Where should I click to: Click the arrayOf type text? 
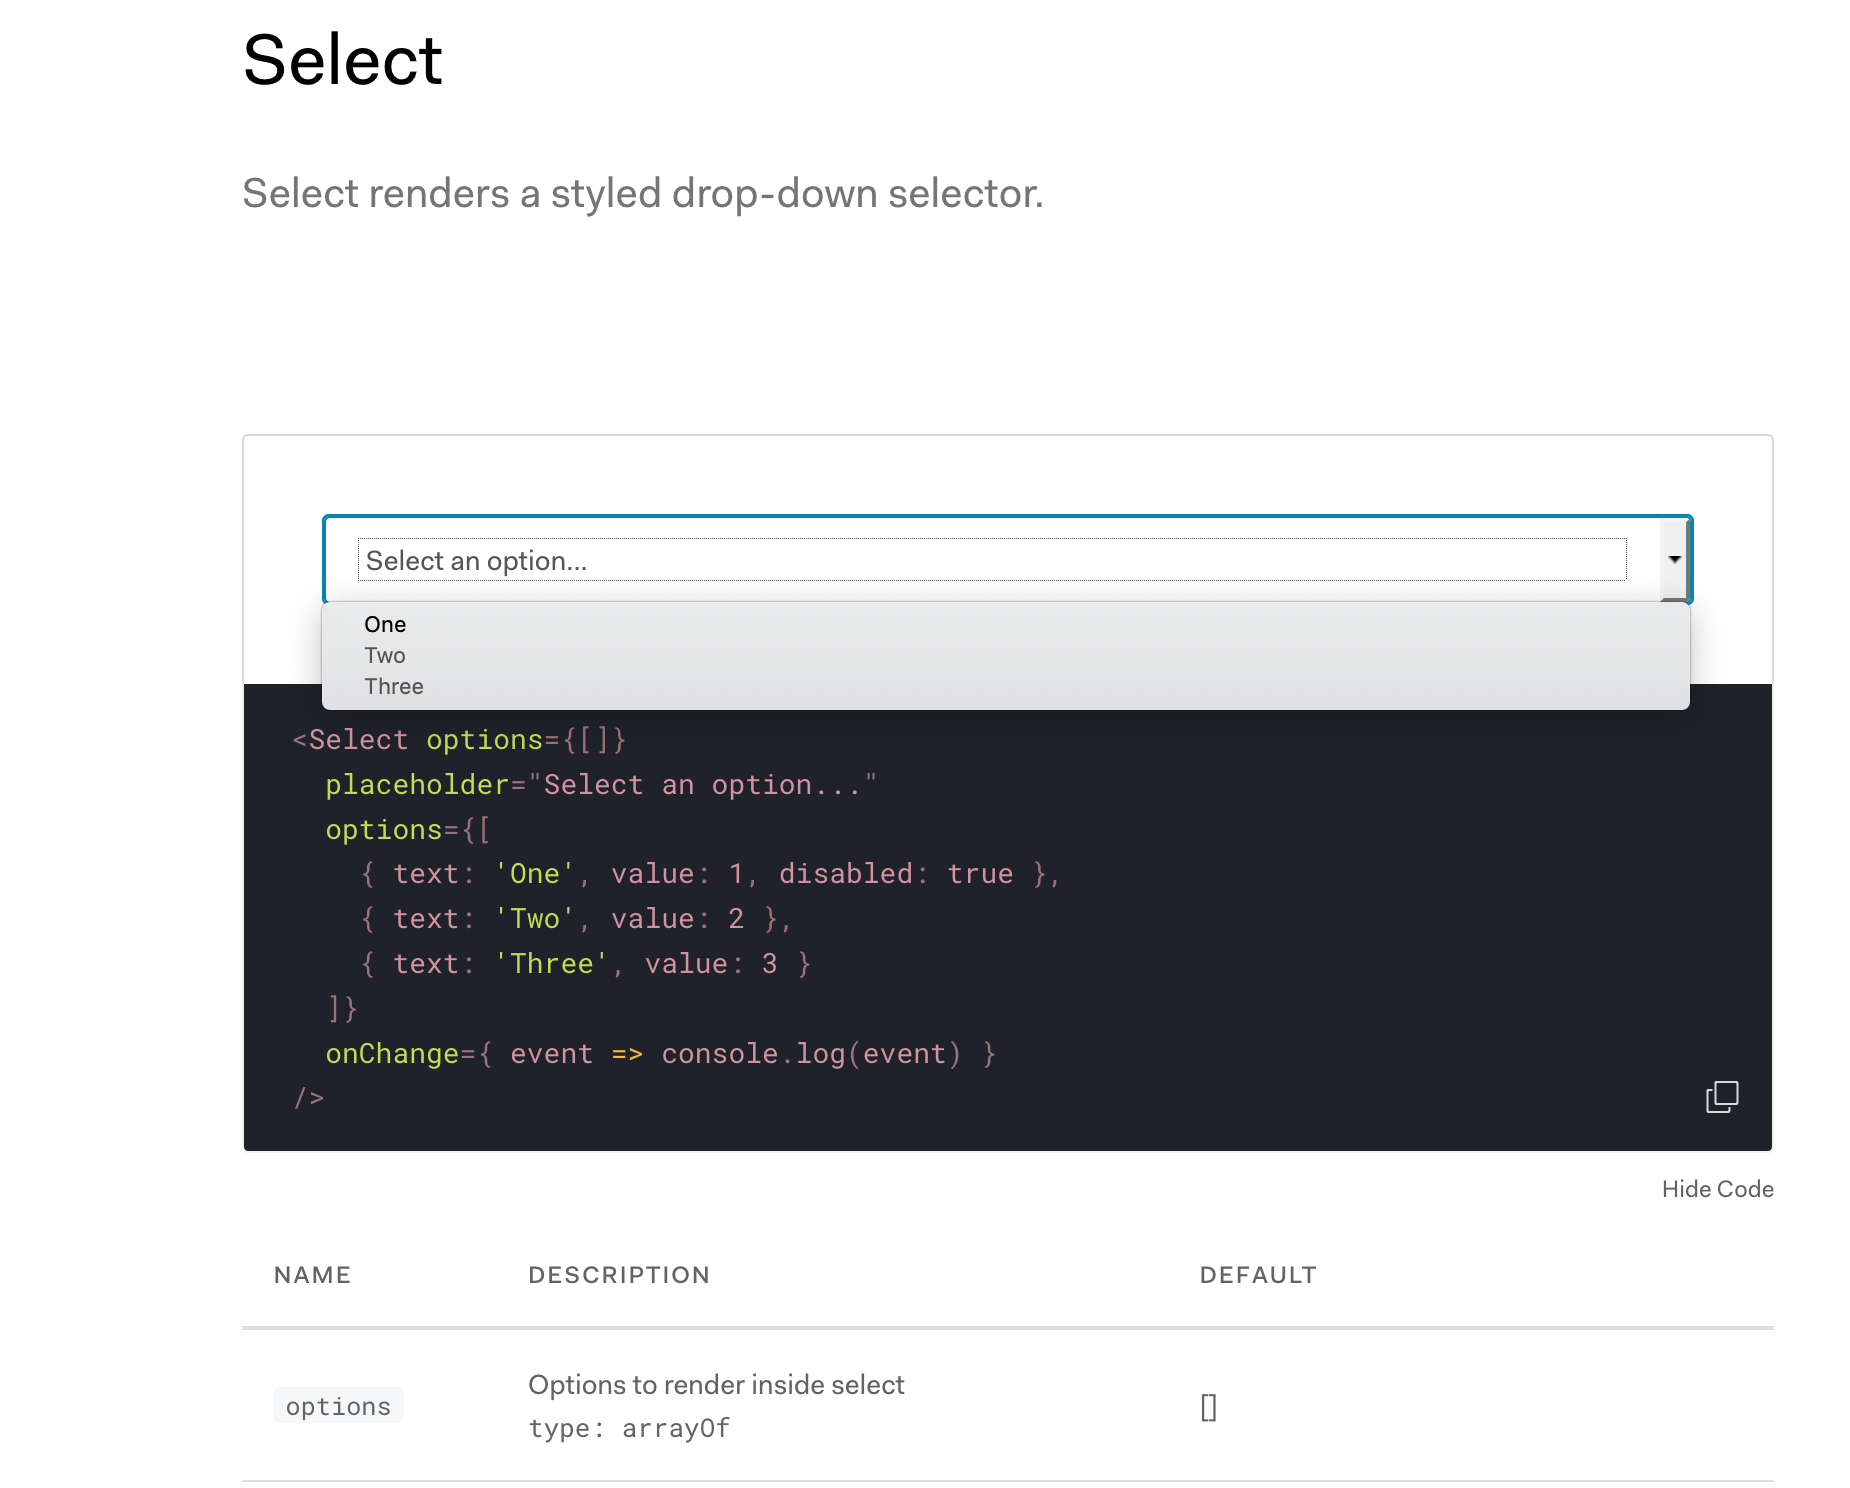tap(675, 1428)
